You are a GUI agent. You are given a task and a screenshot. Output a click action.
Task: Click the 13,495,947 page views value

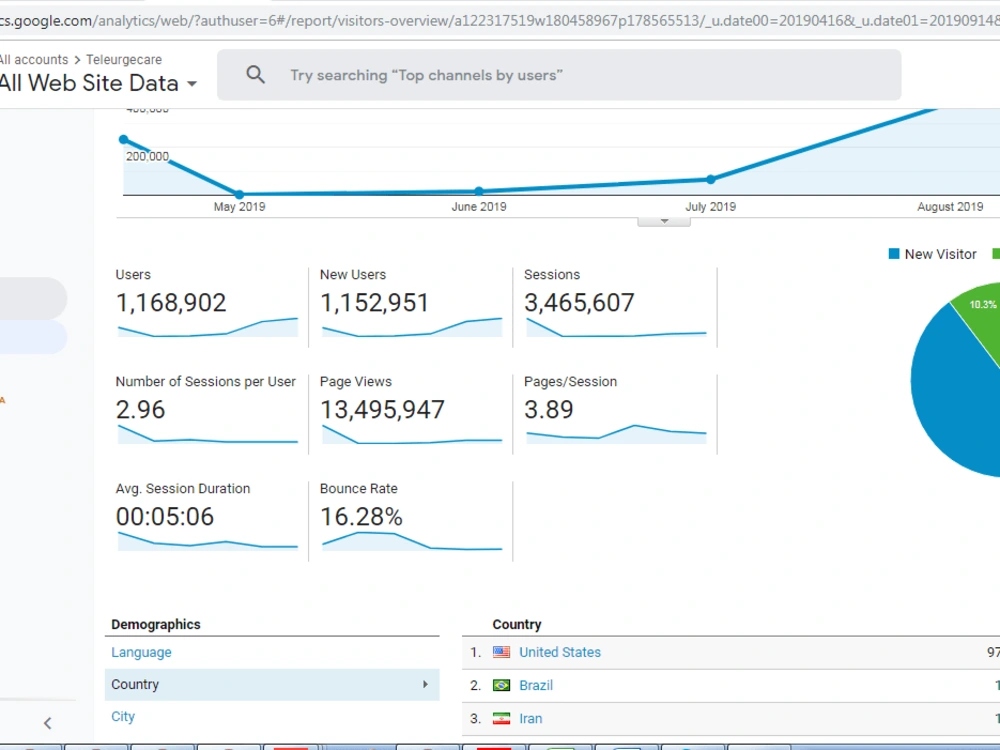tap(382, 409)
